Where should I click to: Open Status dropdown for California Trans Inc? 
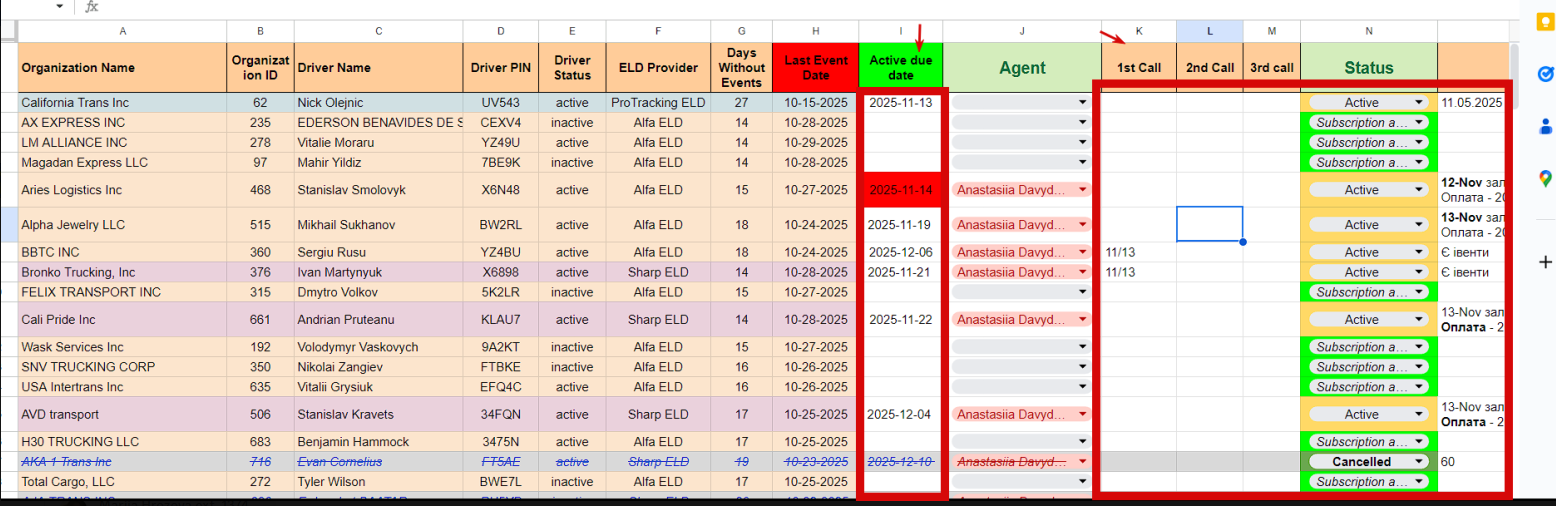click(x=1419, y=102)
